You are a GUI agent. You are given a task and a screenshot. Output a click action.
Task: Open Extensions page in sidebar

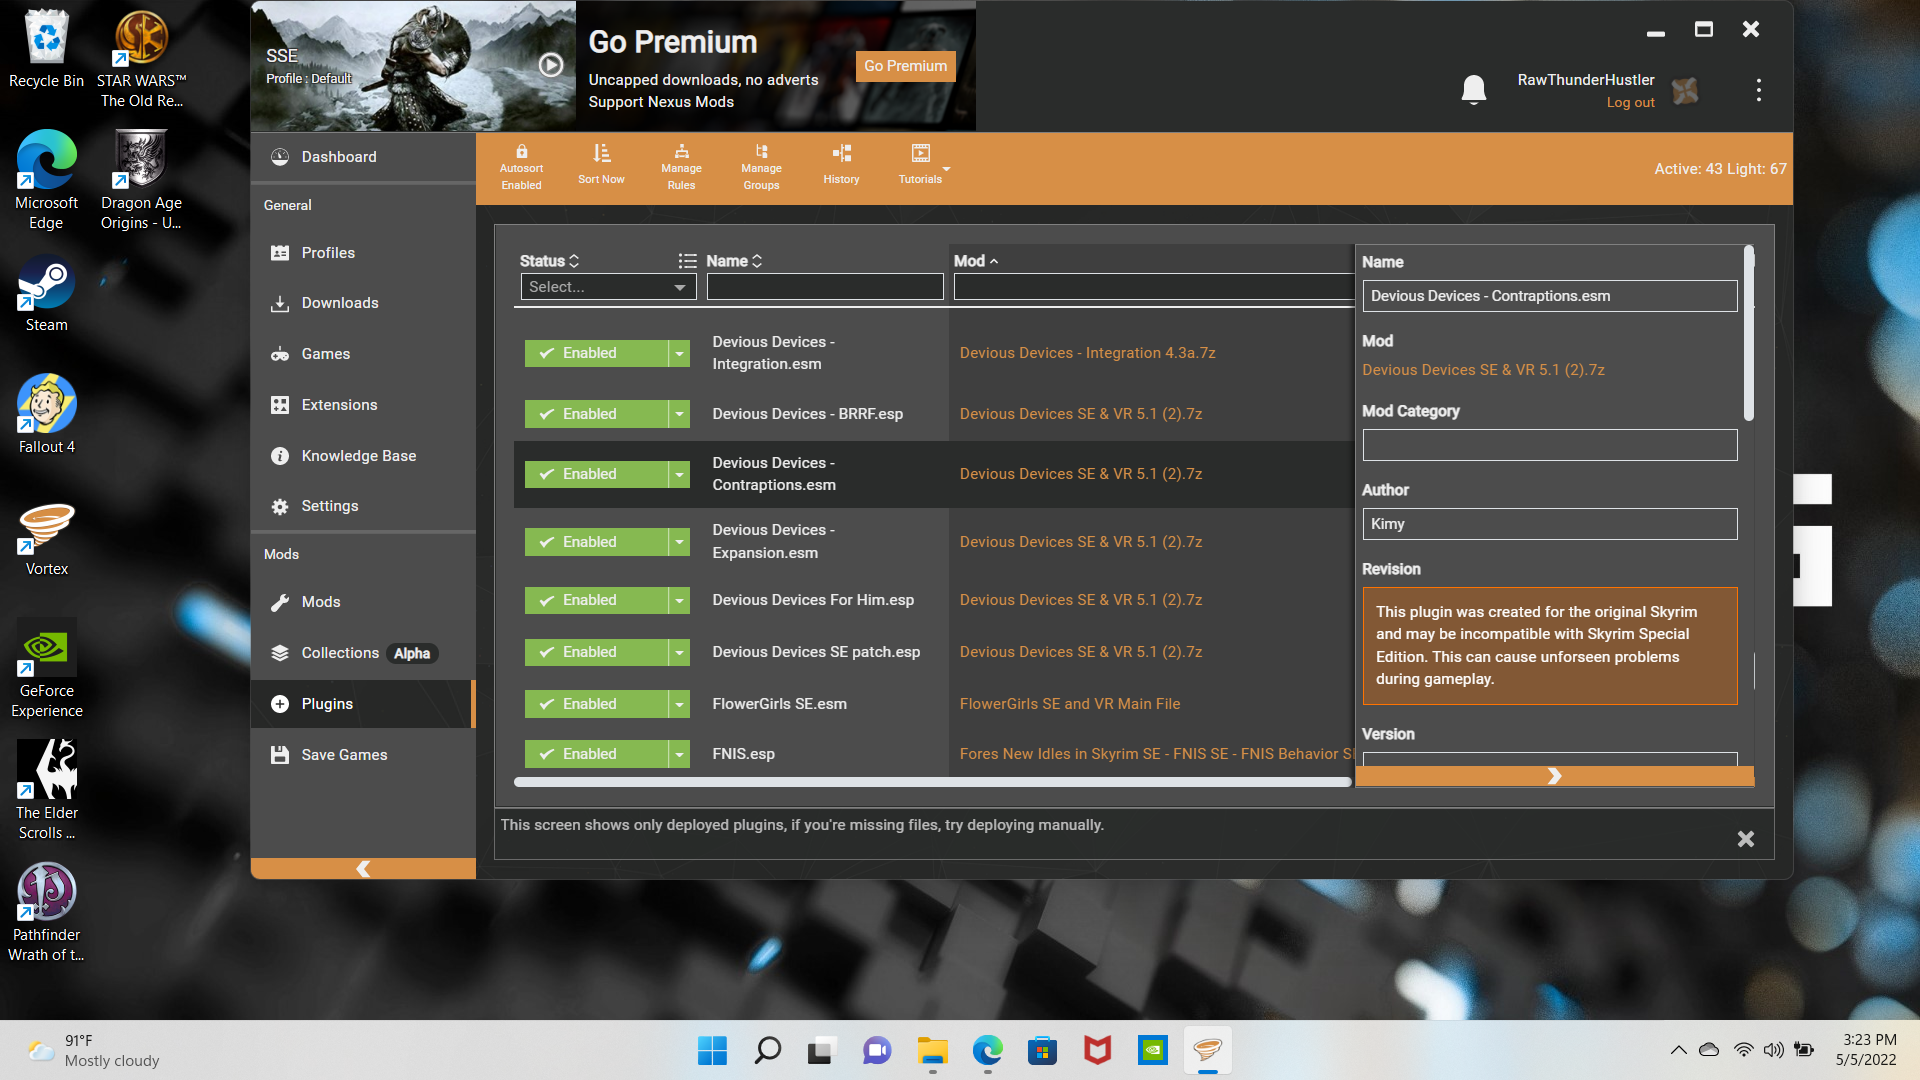click(x=363, y=405)
